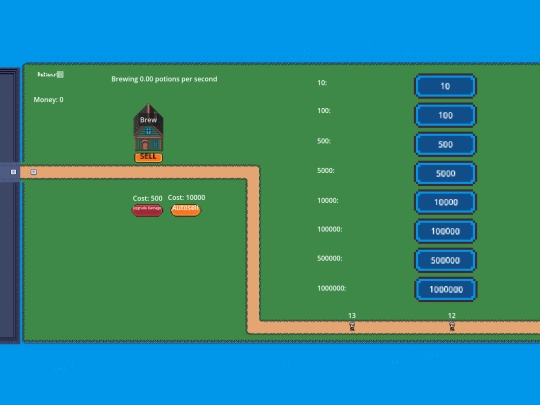Click the 500: row label
The height and width of the screenshot is (405, 540).
(324, 141)
